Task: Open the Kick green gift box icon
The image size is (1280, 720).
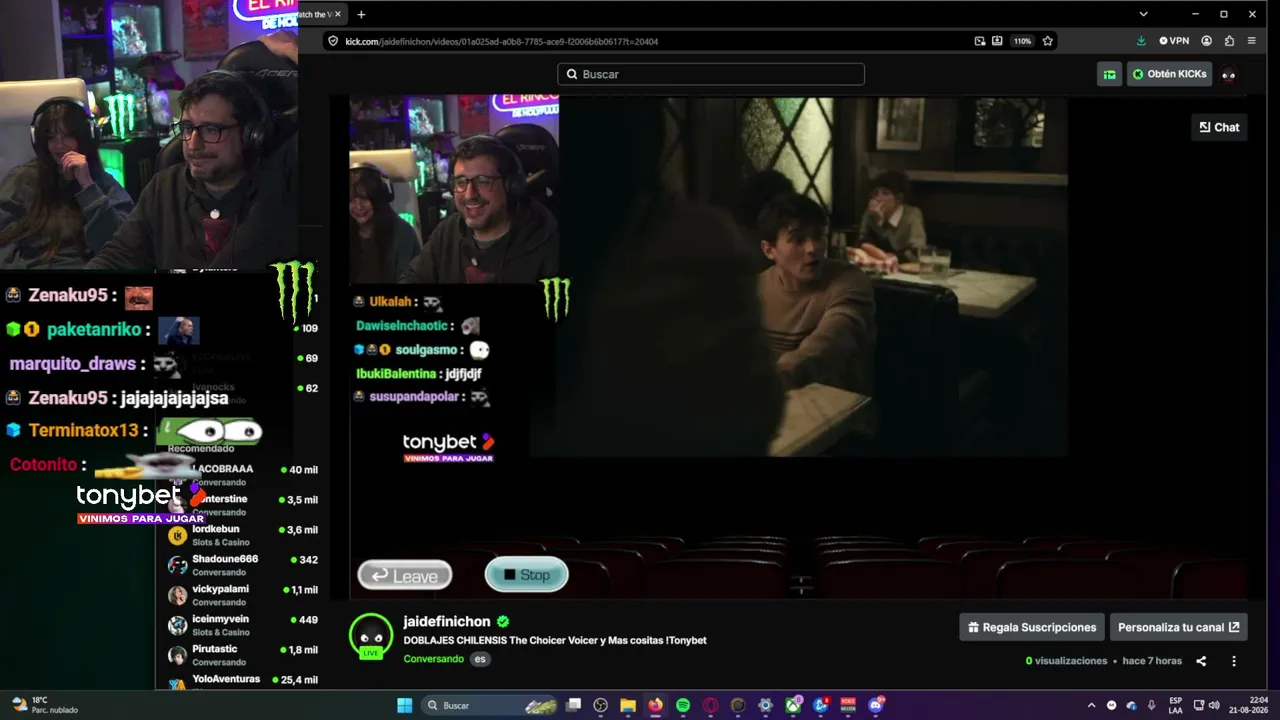Action: click(1109, 74)
